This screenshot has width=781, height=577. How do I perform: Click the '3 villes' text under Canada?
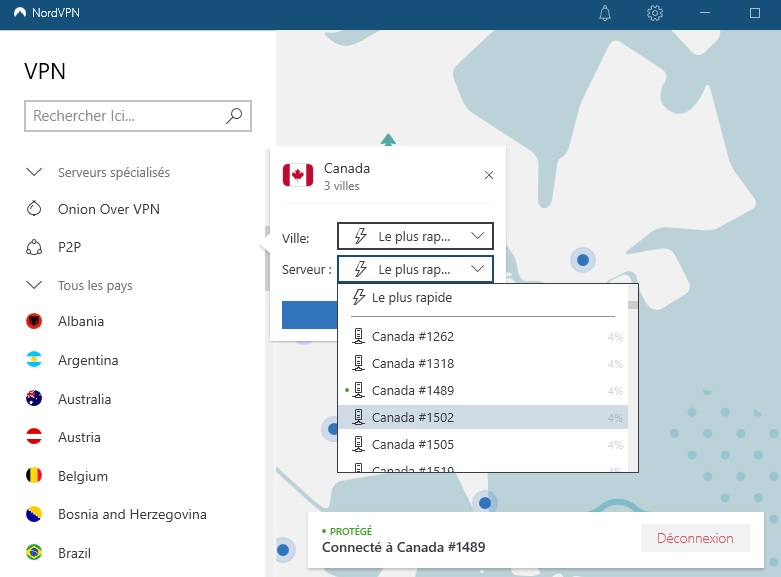pyautogui.click(x=341, y=186)
